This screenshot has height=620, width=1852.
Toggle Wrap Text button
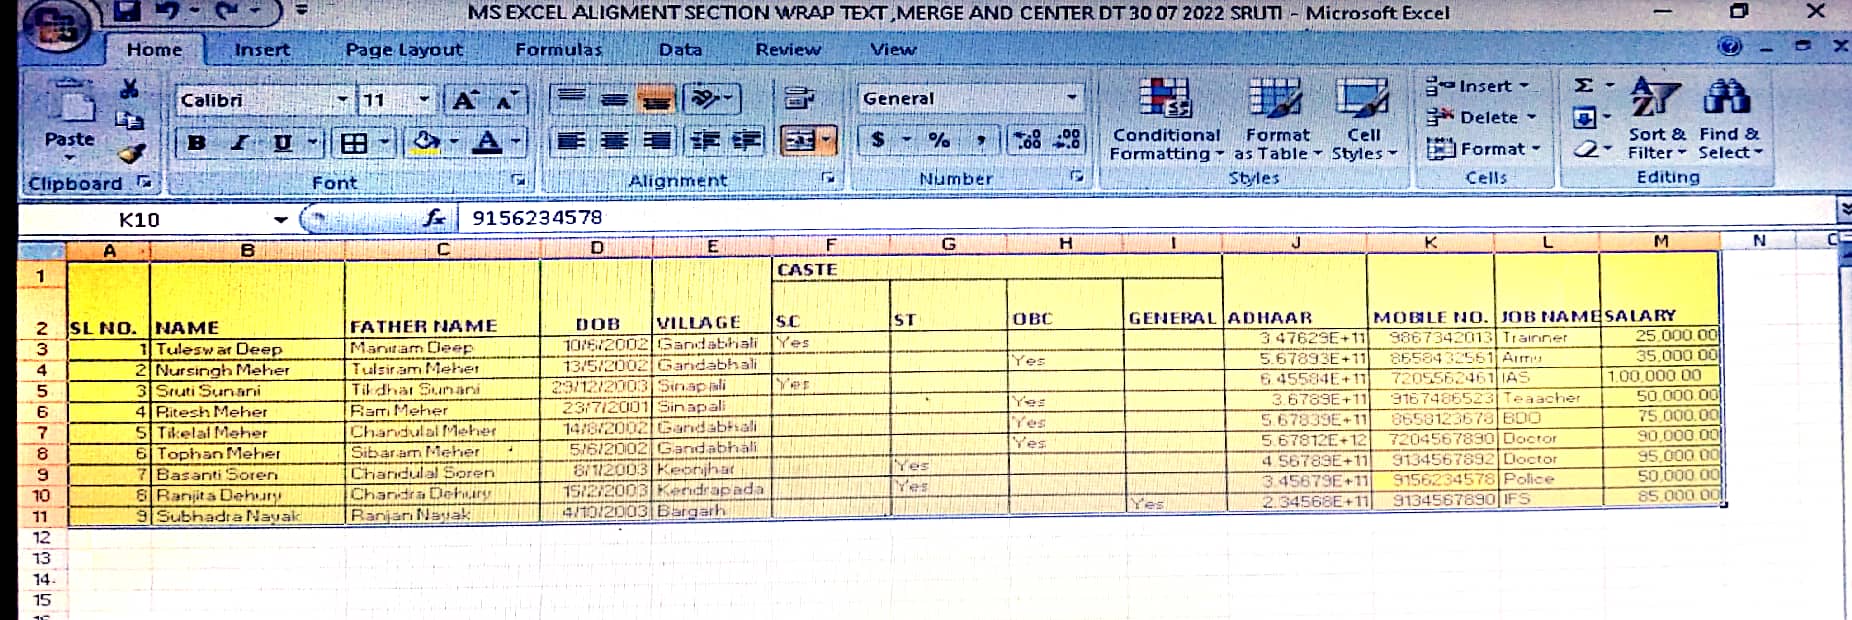pos(799,98)
